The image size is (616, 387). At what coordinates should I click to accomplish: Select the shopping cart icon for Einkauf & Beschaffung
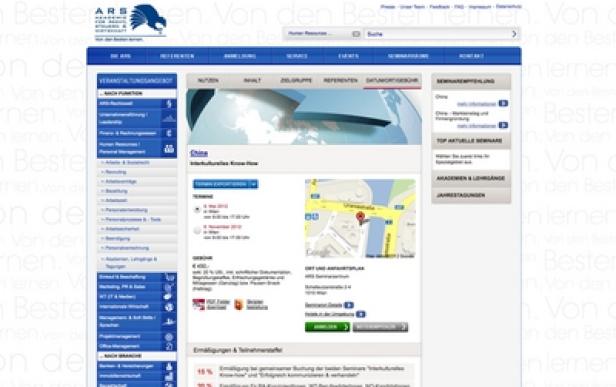(x=169, y=277)
